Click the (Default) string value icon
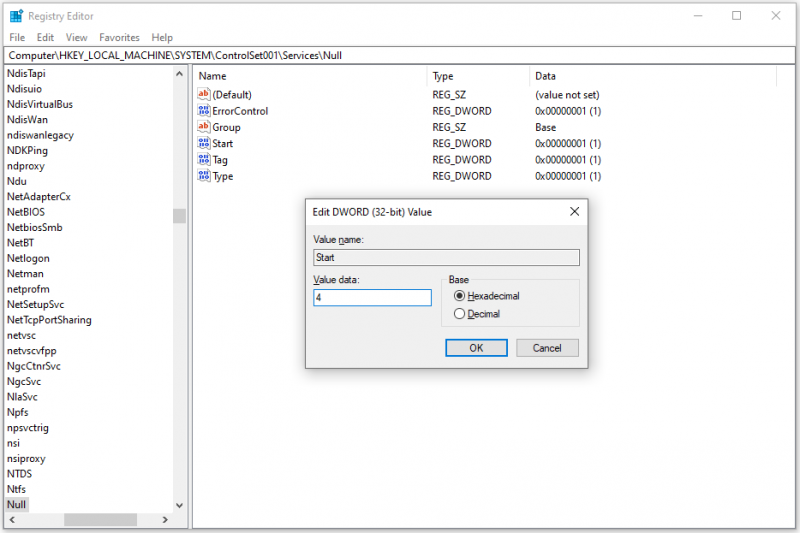The image size is (800, 533). 204,94
